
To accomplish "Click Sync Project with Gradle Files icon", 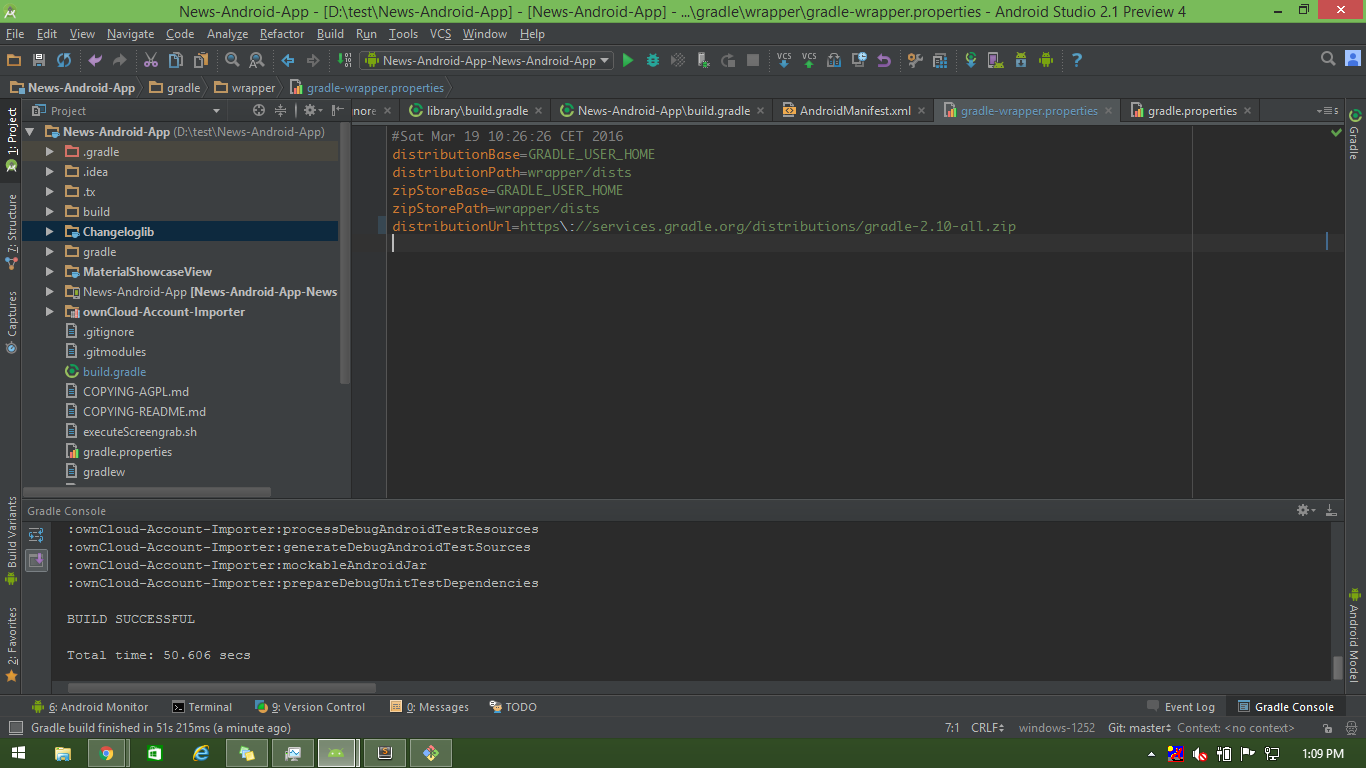I will 970,60.
